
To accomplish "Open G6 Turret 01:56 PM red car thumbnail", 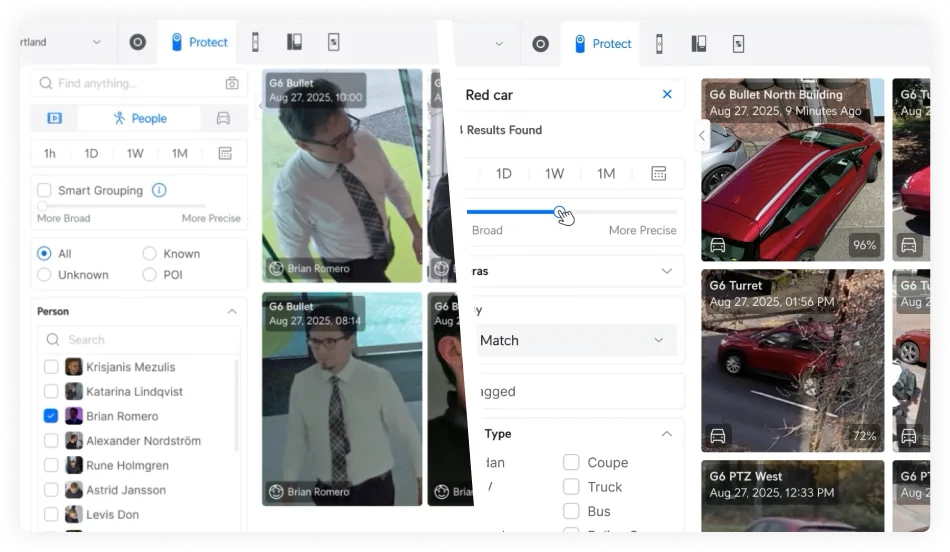I will coord(792,361).
